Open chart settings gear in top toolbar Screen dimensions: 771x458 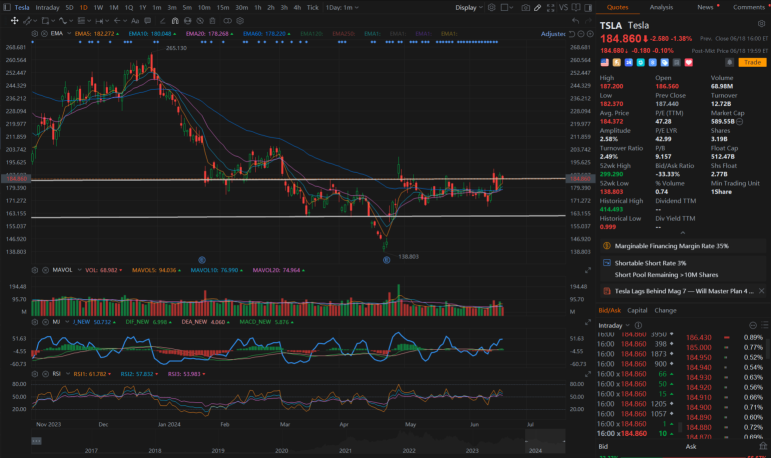click(x=491, y=7)
